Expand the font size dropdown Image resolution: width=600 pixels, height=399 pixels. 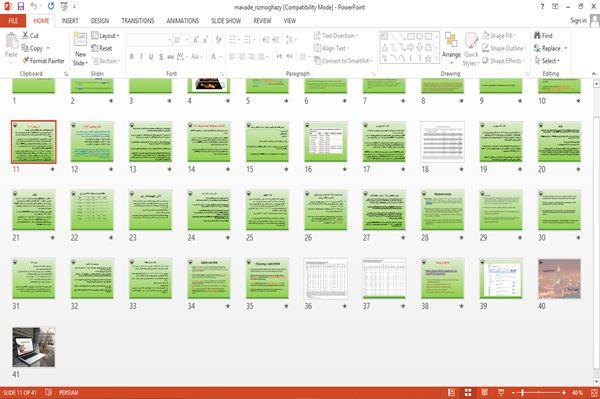tap(187, 40)
